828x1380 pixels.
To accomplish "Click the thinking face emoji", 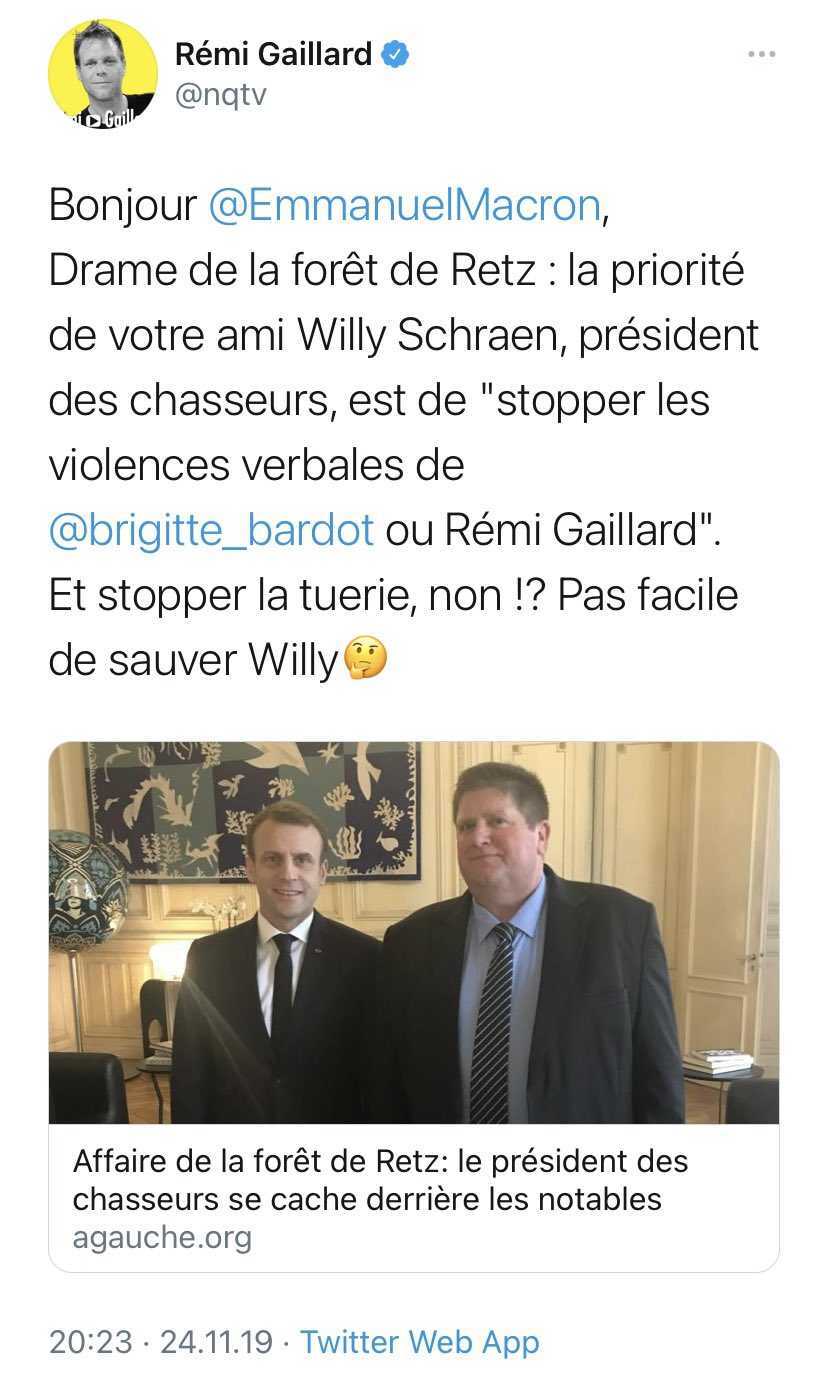I will pos(365,658).
